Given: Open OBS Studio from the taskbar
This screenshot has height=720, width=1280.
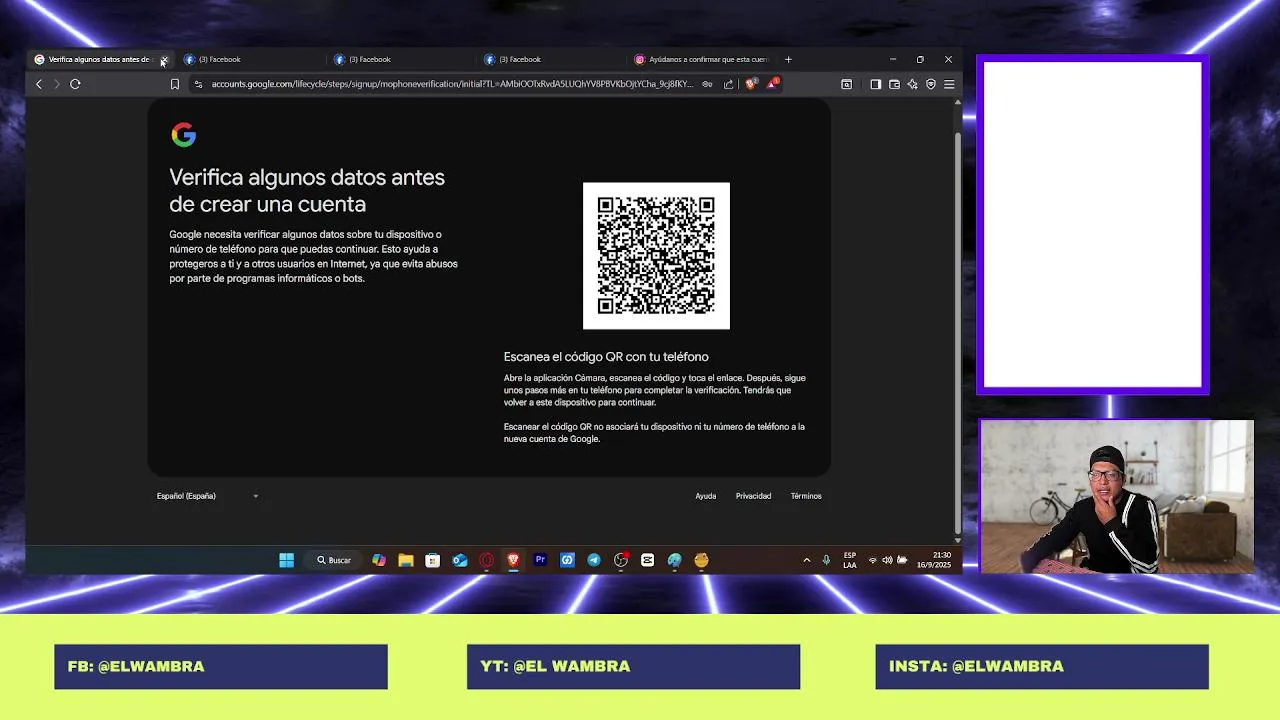Looking at the screenshot, I should pyautogui.click(x=621, y=560).
